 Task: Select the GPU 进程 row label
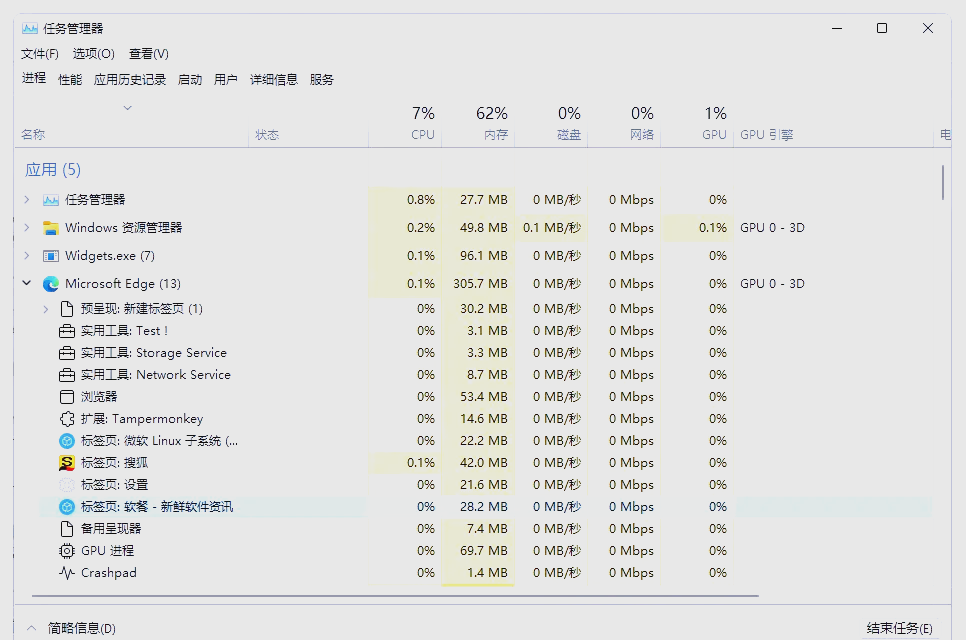(x=107, y=551)
